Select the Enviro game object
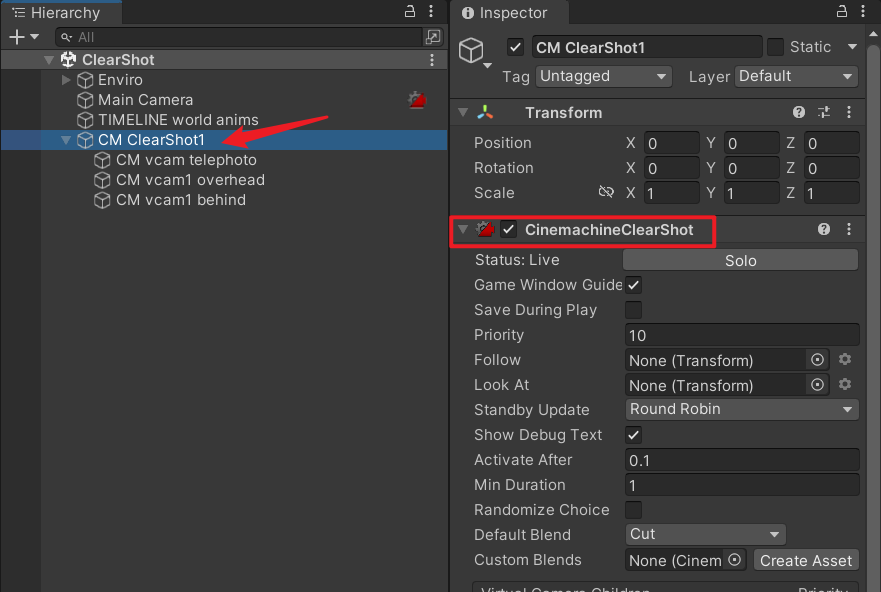Screen dimensions: 881x592 pos(120,80)
